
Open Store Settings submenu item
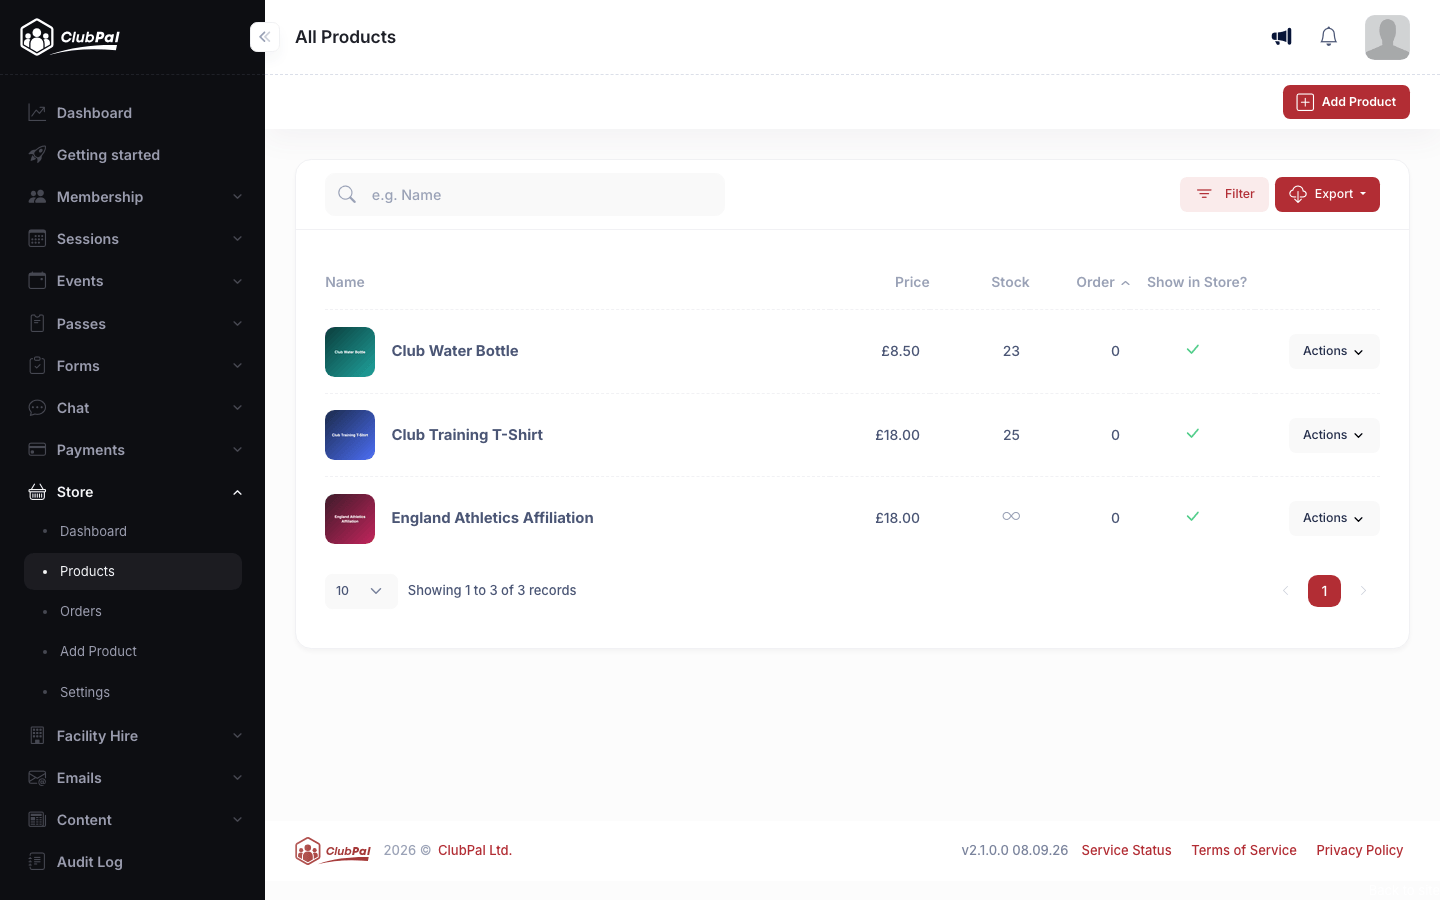(x=133, y=692)
